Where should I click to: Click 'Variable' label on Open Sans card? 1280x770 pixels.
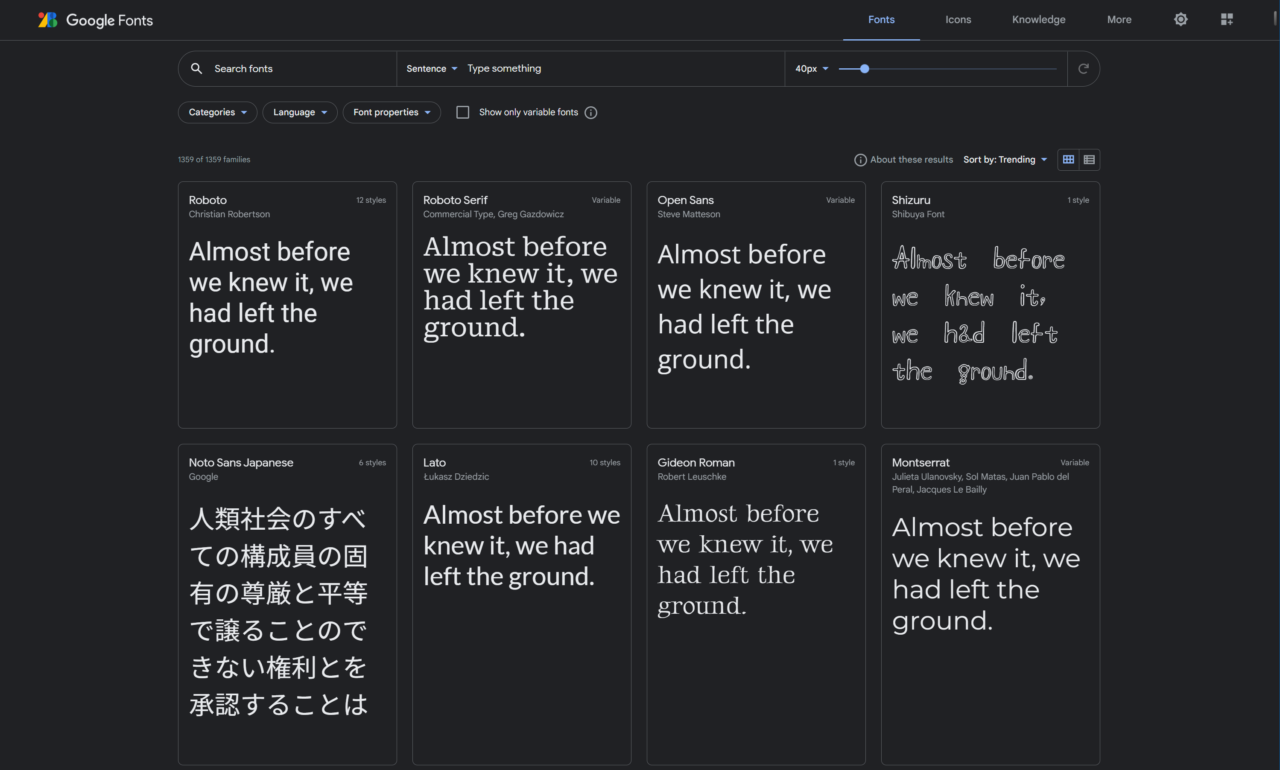coord(840,200)
